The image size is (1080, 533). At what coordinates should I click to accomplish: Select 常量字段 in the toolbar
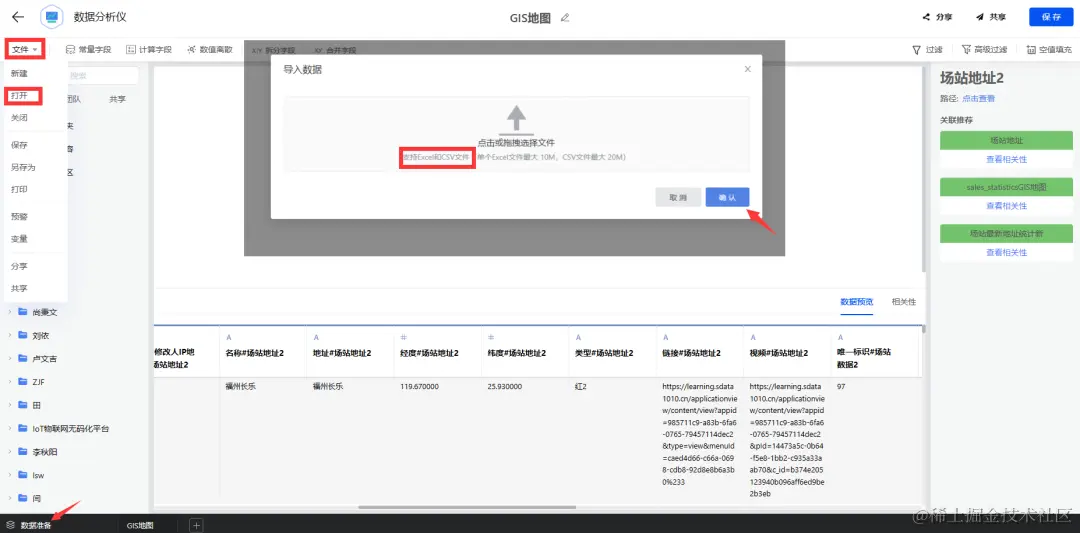tap(88, 50)
